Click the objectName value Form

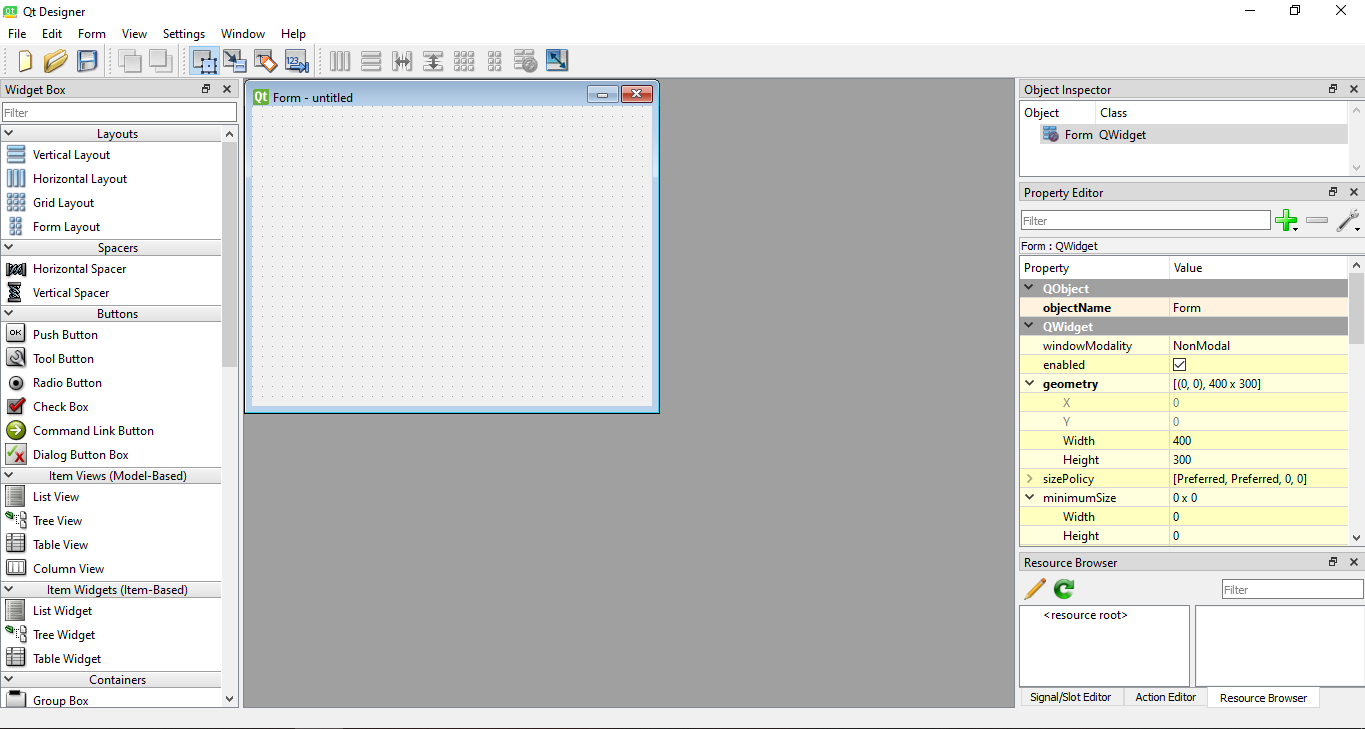[1259, 308]
